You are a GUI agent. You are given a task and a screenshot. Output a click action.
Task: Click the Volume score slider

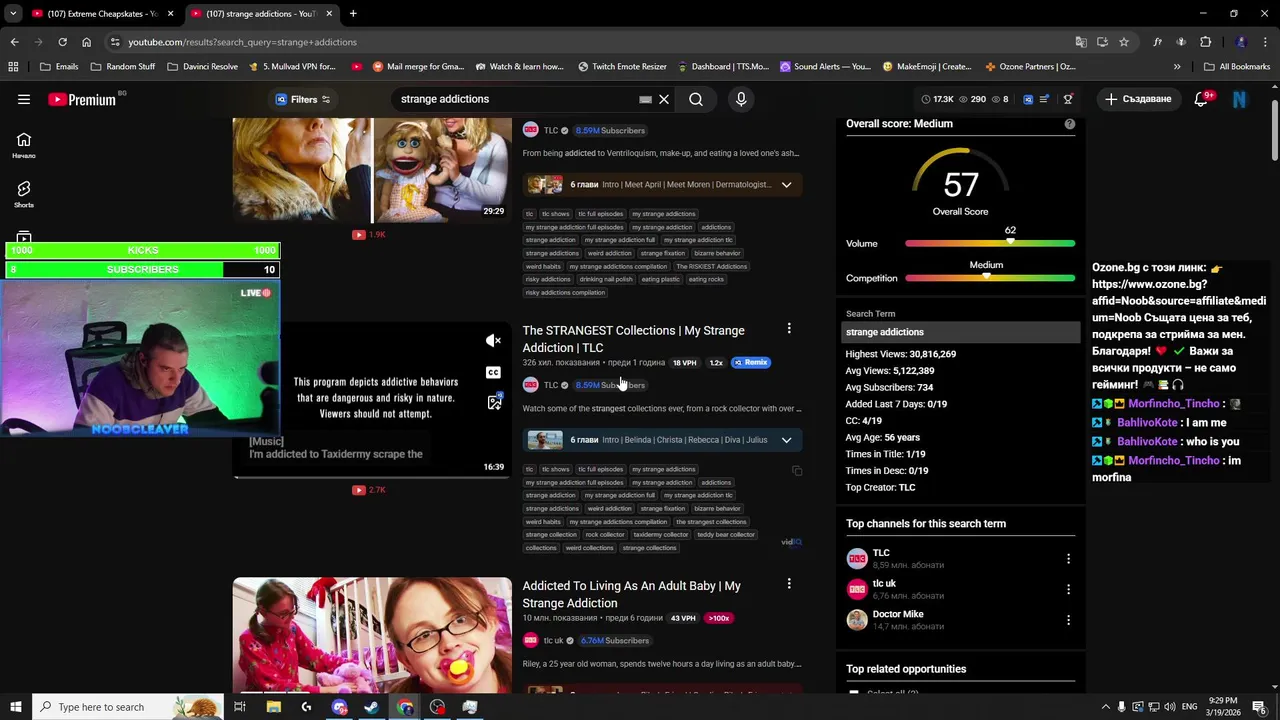click(x=990, y=243)
